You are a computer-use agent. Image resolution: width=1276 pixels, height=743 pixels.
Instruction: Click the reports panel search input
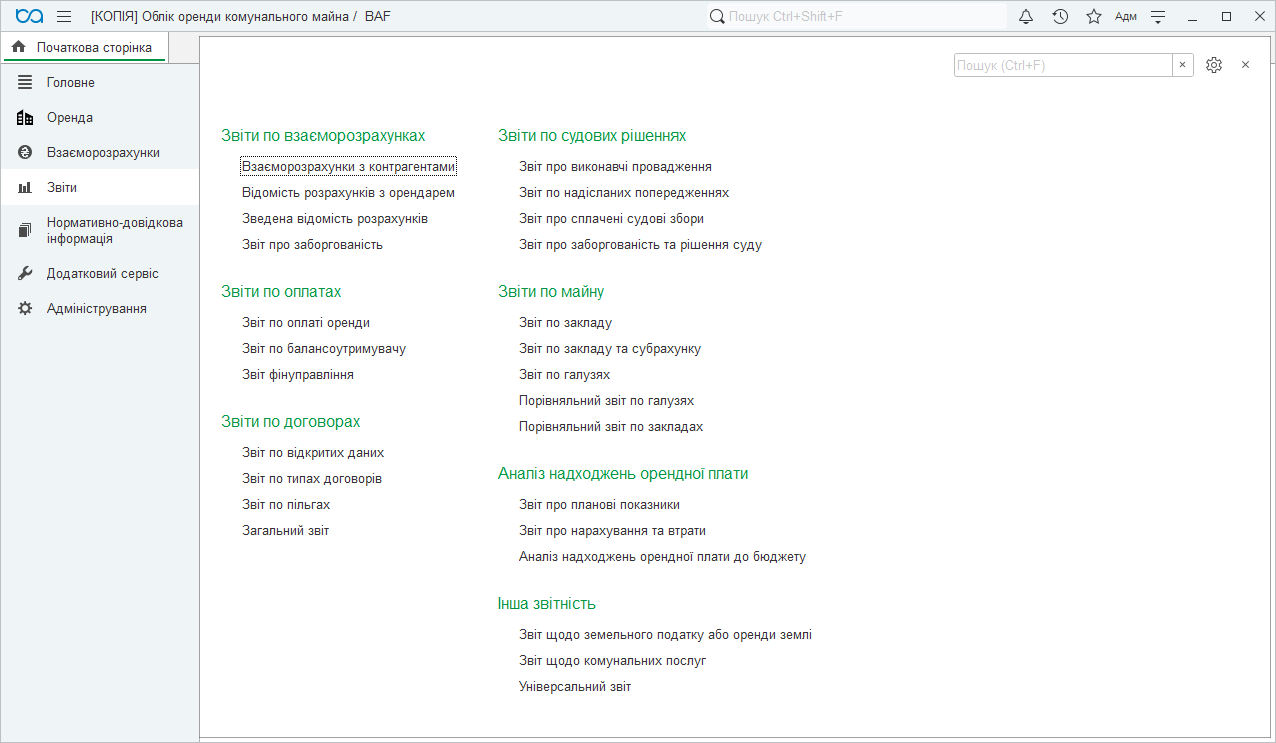[1062, 65]
